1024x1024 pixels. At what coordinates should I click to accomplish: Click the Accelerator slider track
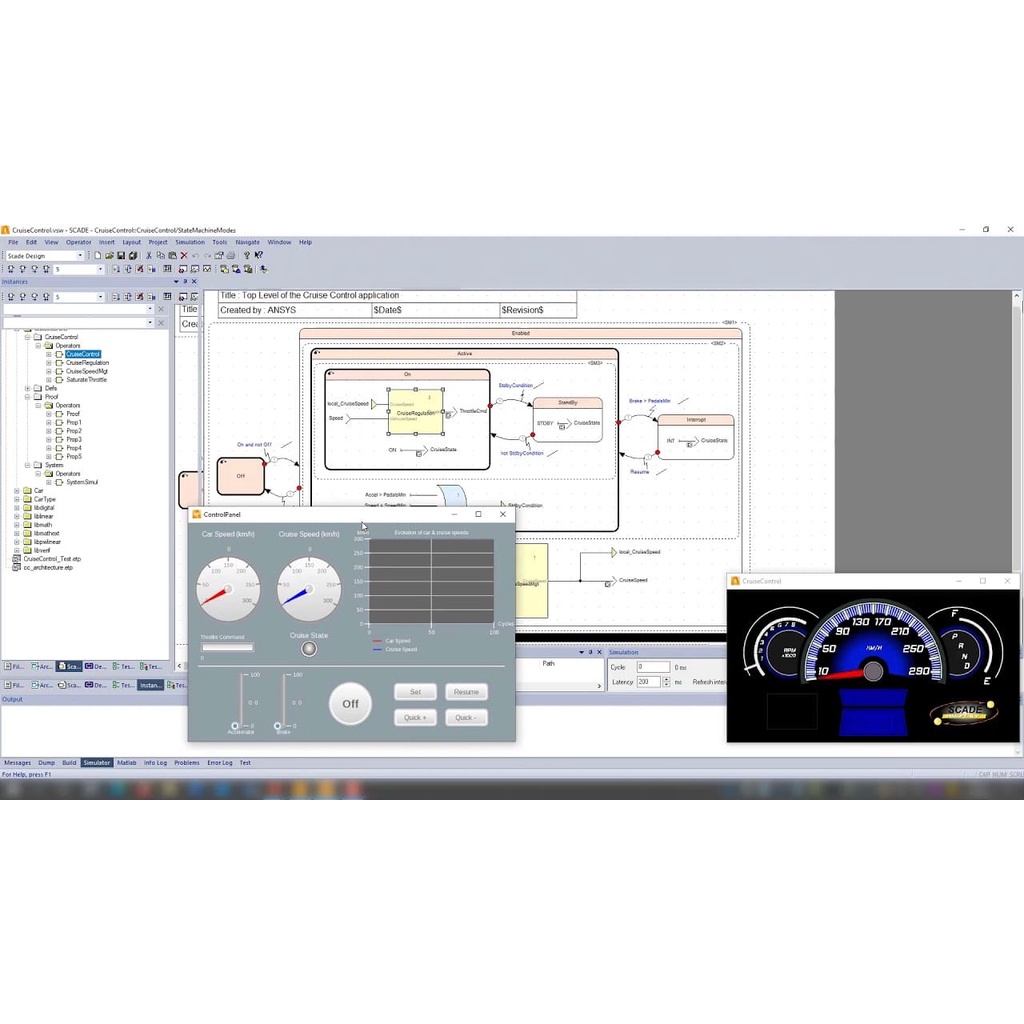coord(241,700)
